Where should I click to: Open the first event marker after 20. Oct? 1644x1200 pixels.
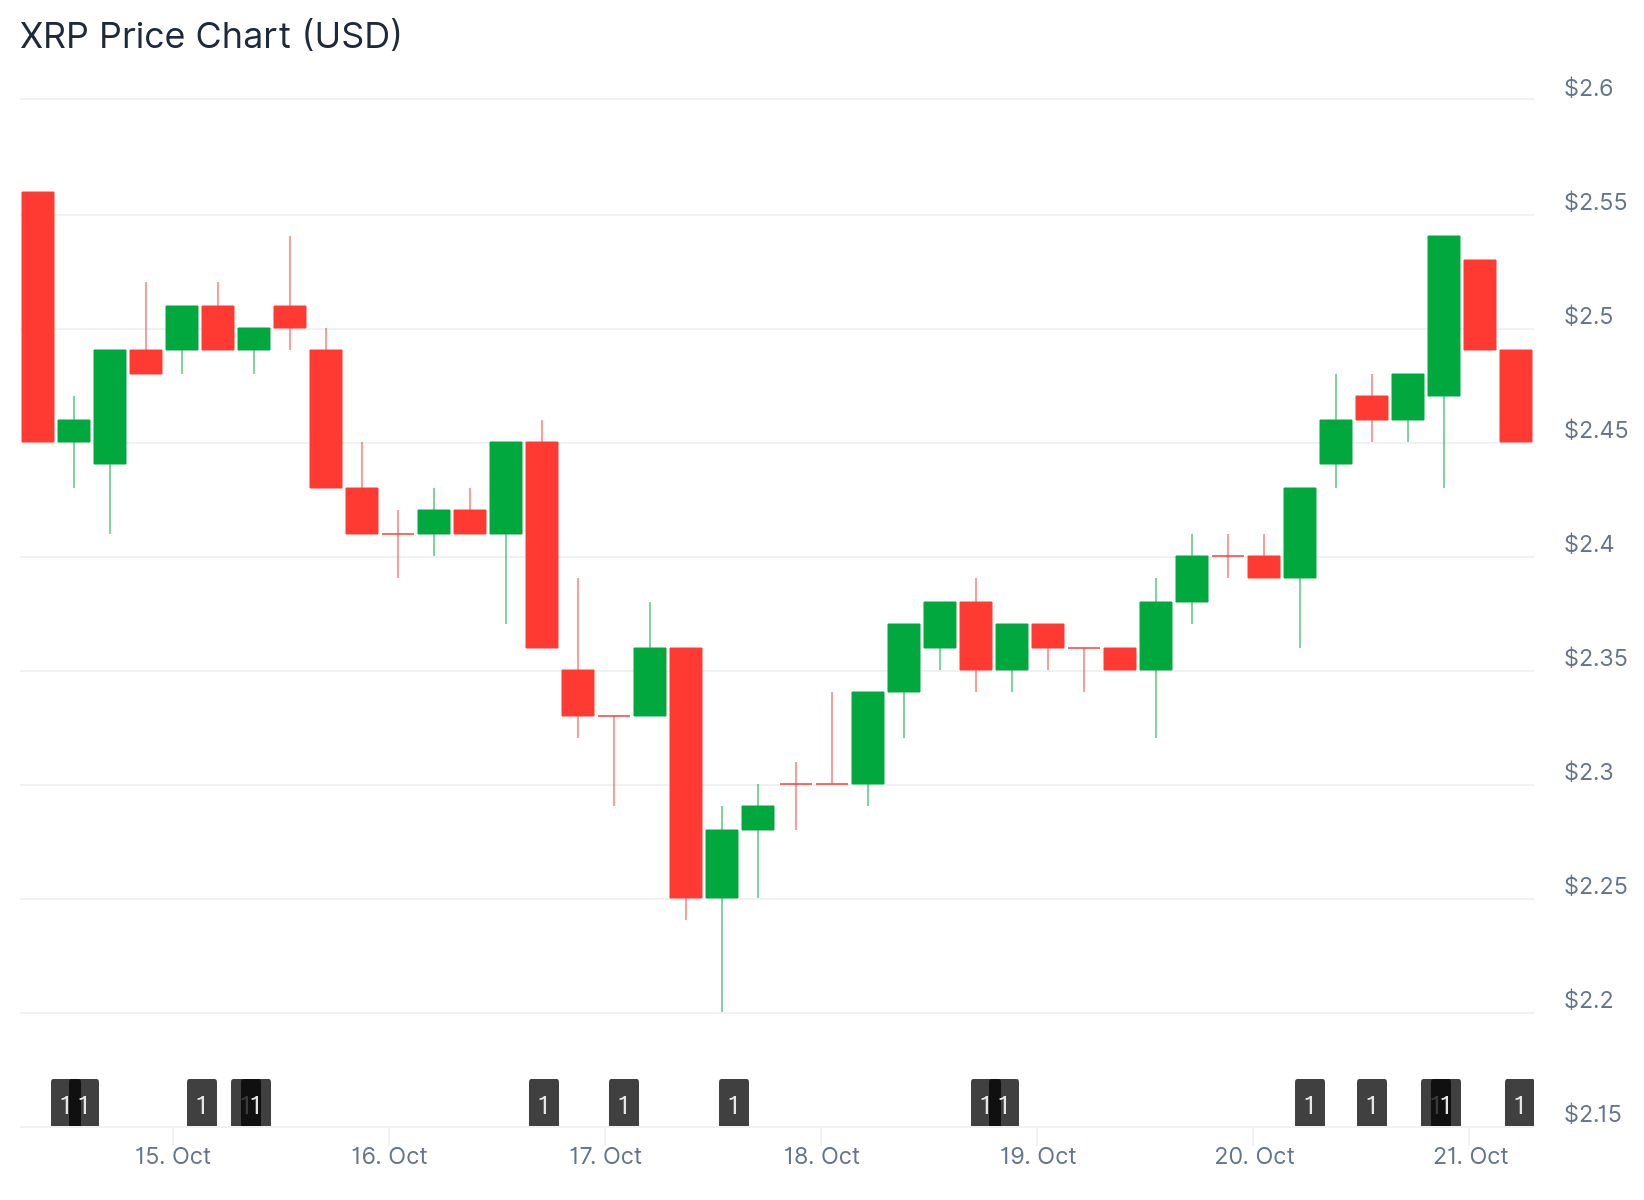point(1310,1104)
